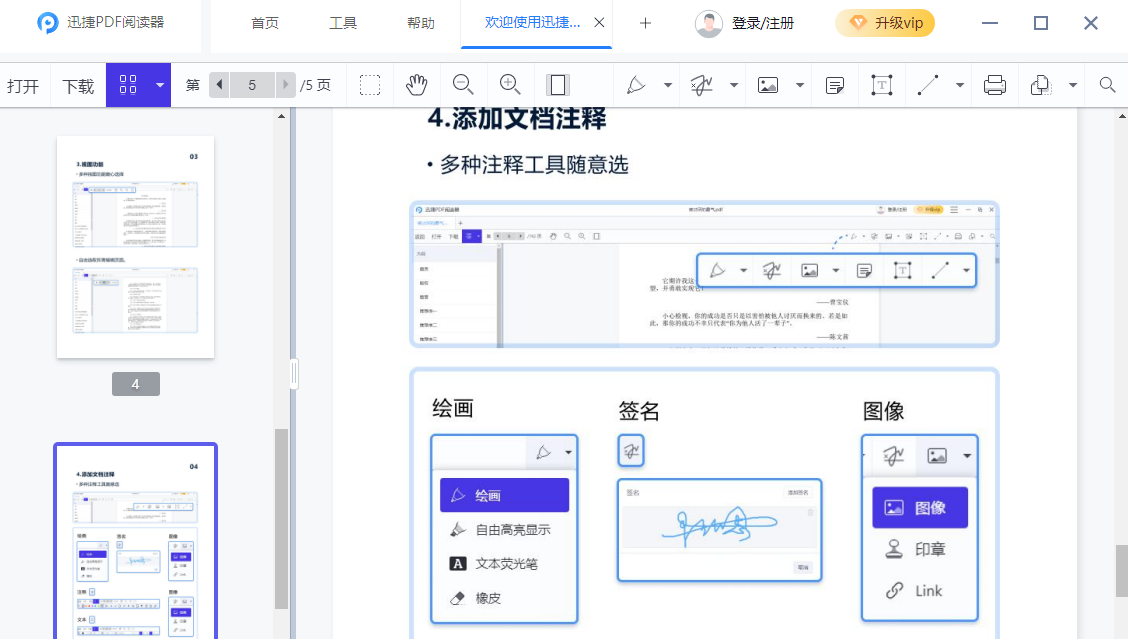Select the page 4 thumbnail
This screenshot has height=639, width=1128.
pos(135,247)
